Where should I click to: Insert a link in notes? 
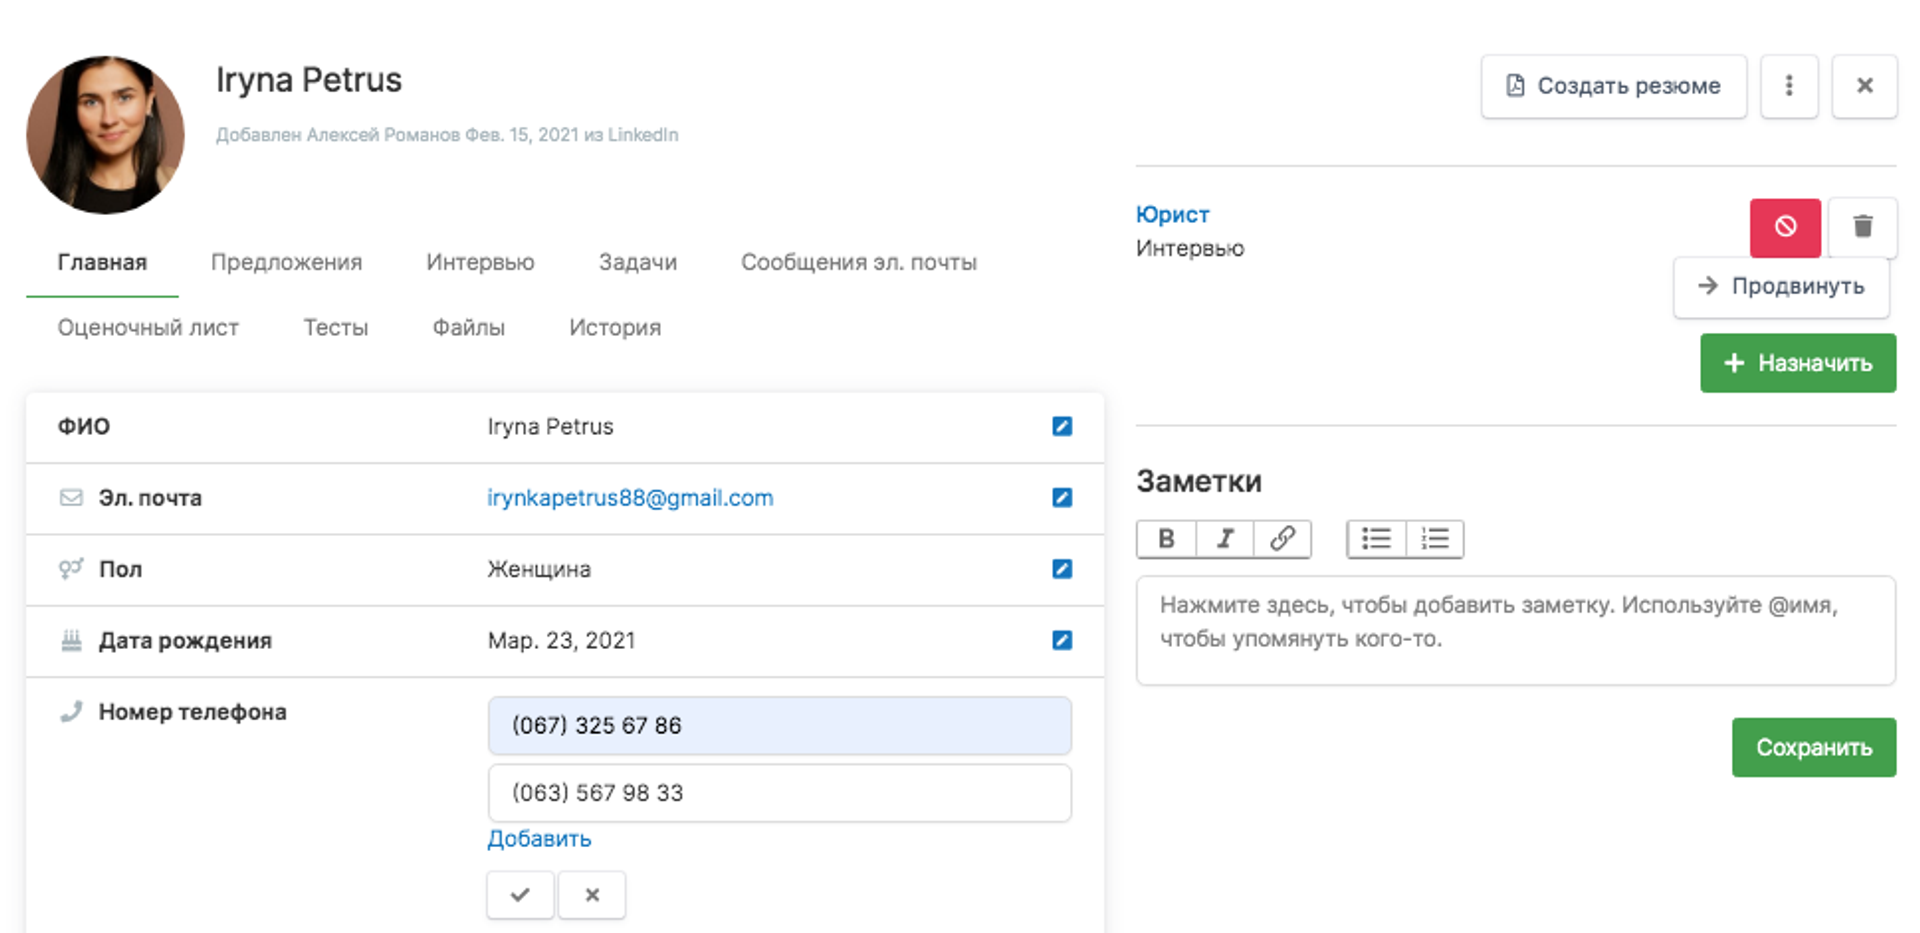pyautogui.click(x=1282, y=539)
